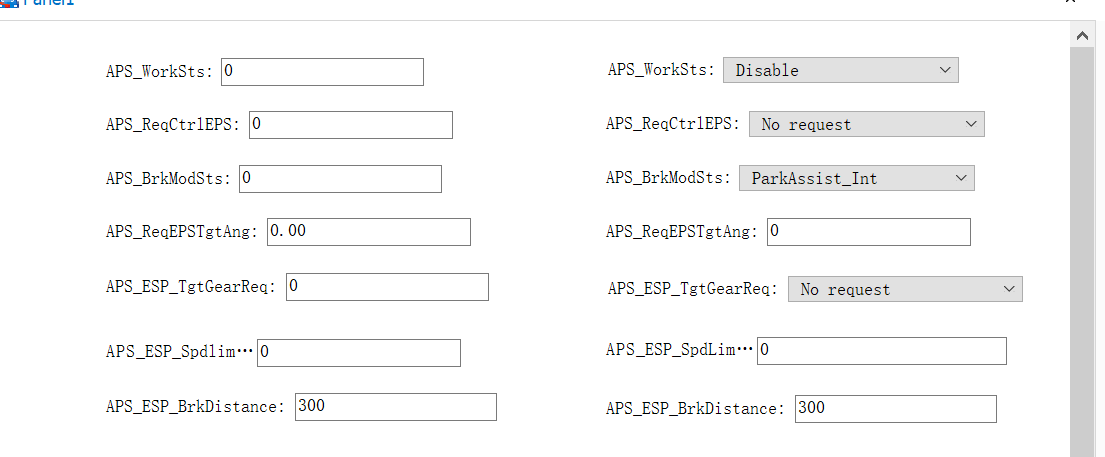
Task: Close the Panel1 window
Action: pyautogui.click(x=1071, y=3)
